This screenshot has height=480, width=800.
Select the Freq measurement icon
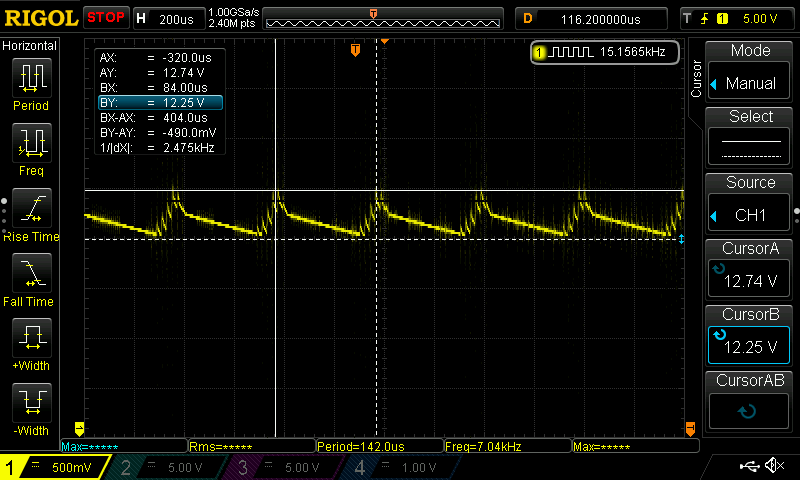pyautogui.click(x=32, y=142)
